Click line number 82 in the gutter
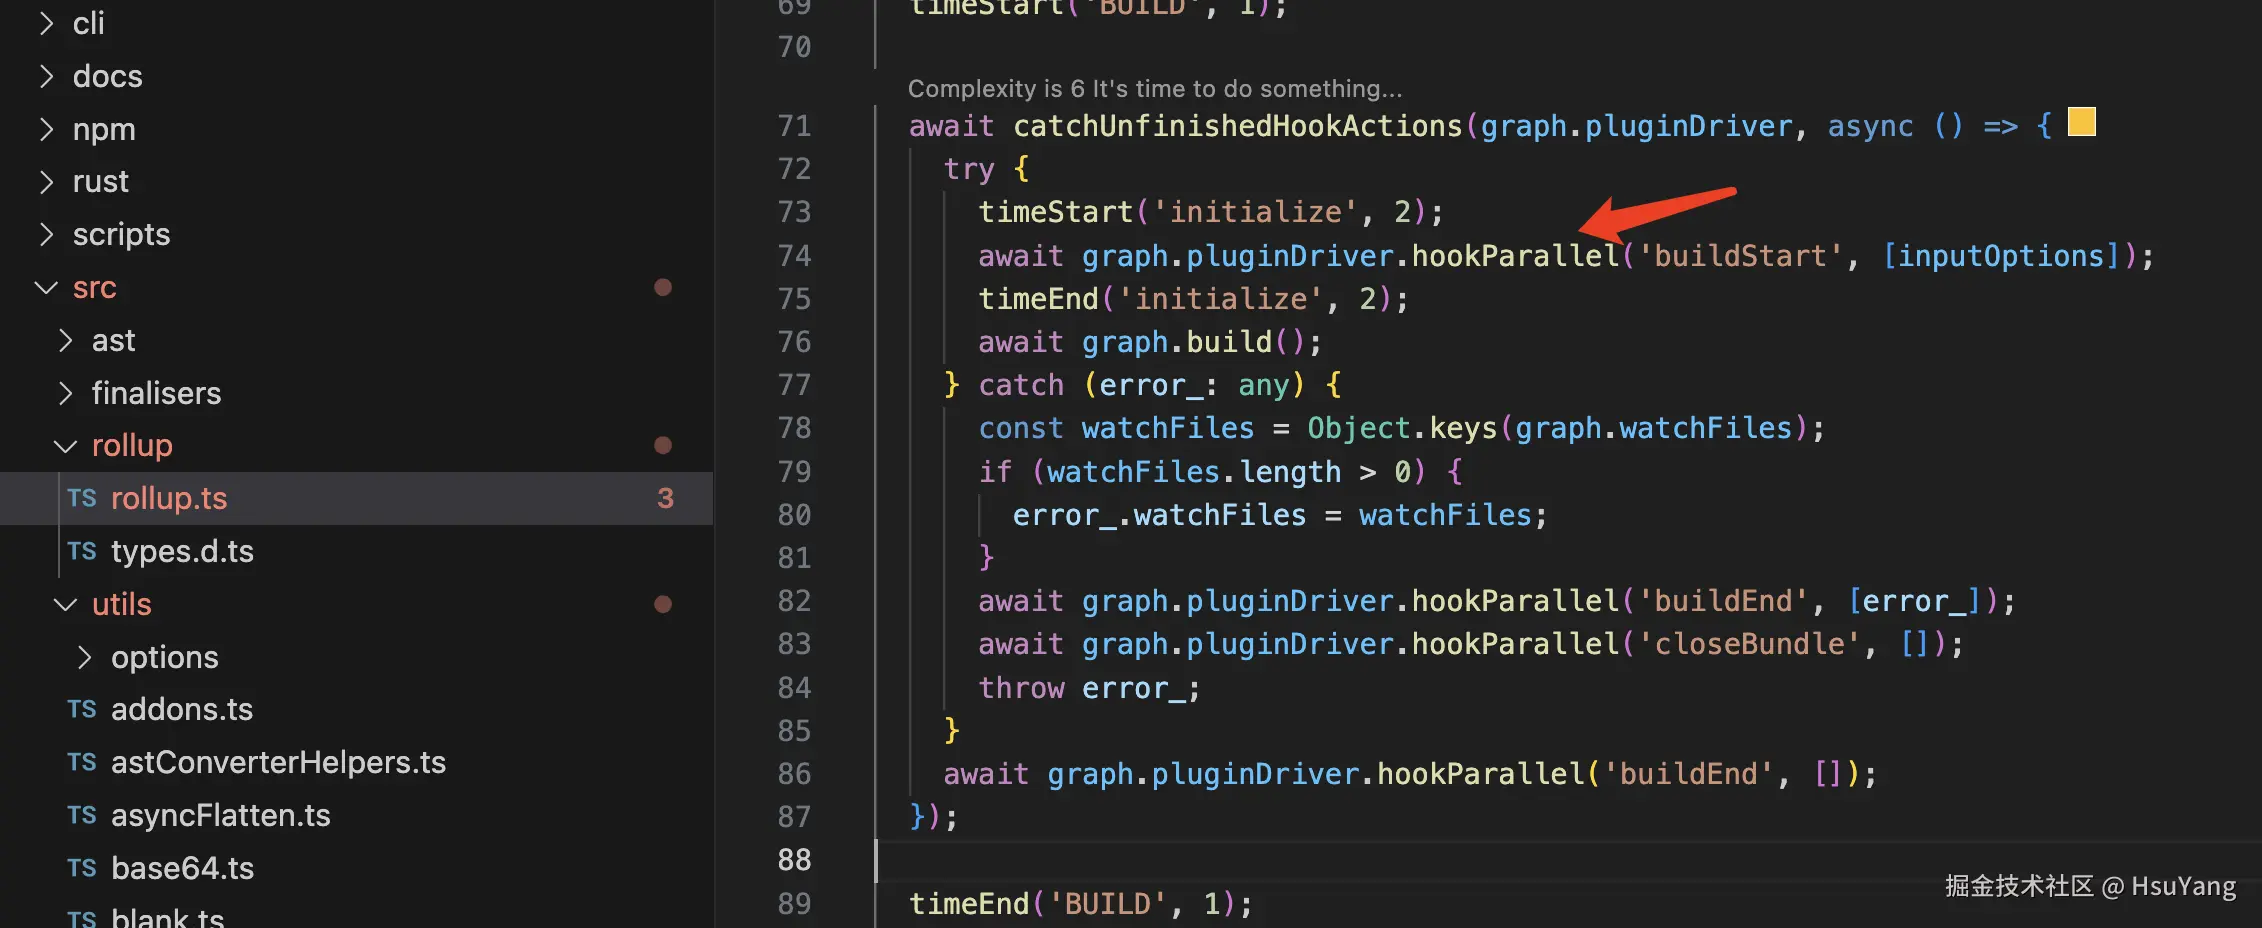Screen dimensions: 2262x928 tap(795, 601)
